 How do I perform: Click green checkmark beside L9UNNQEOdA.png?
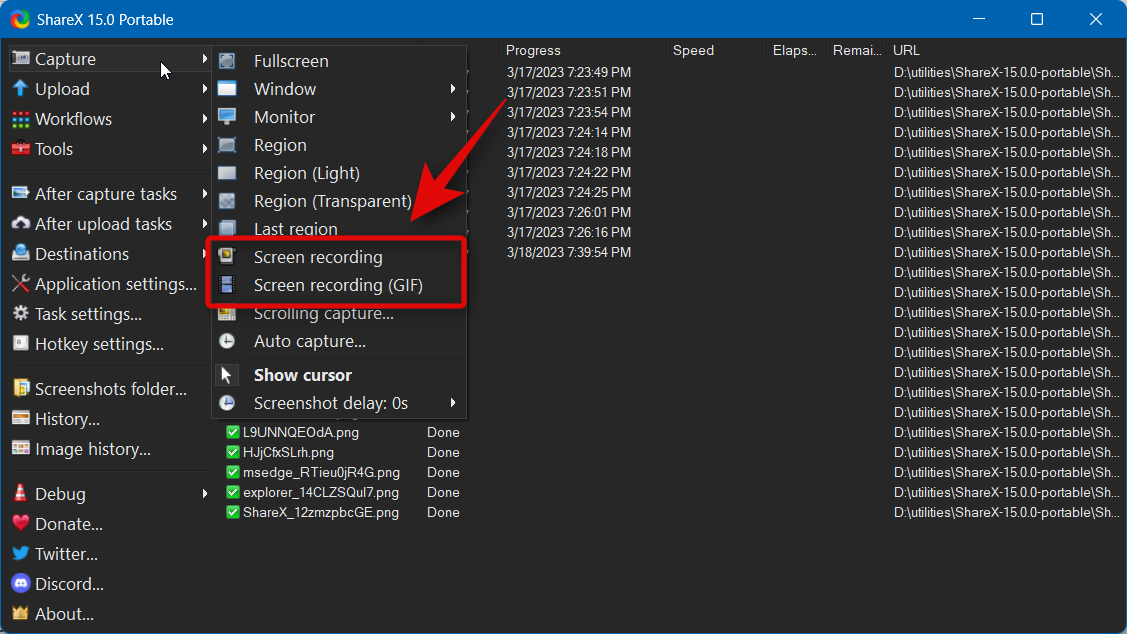[x=233, y=432]
